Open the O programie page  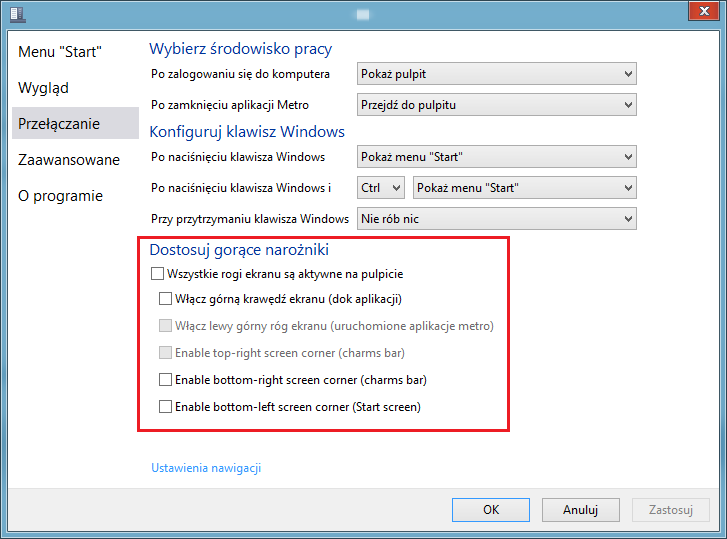point(60,195)
